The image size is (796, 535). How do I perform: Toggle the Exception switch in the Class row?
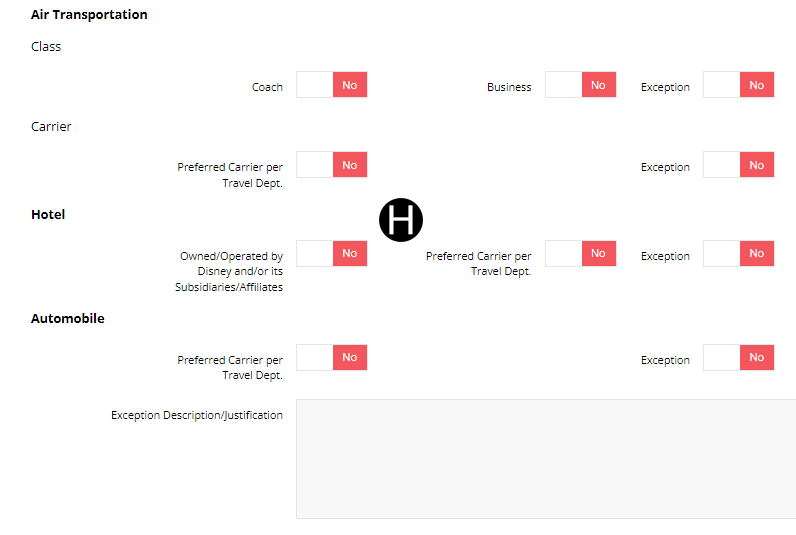click(738, 85)
